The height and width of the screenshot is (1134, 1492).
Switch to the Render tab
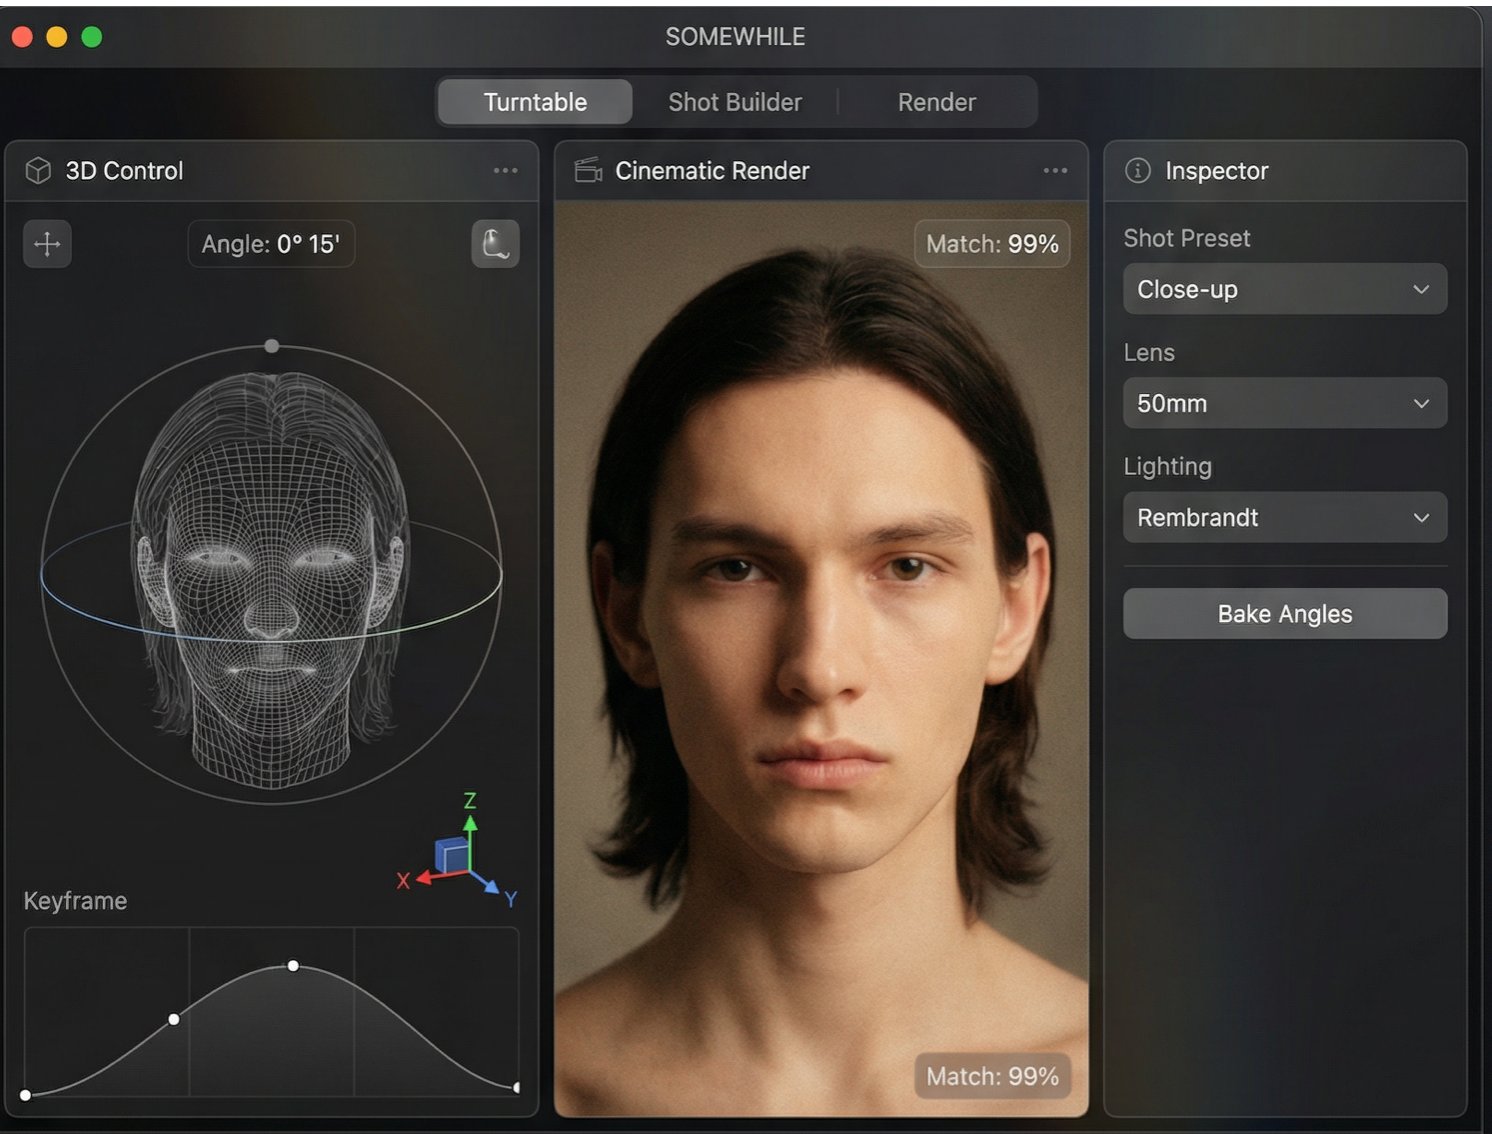pos(936,102)
